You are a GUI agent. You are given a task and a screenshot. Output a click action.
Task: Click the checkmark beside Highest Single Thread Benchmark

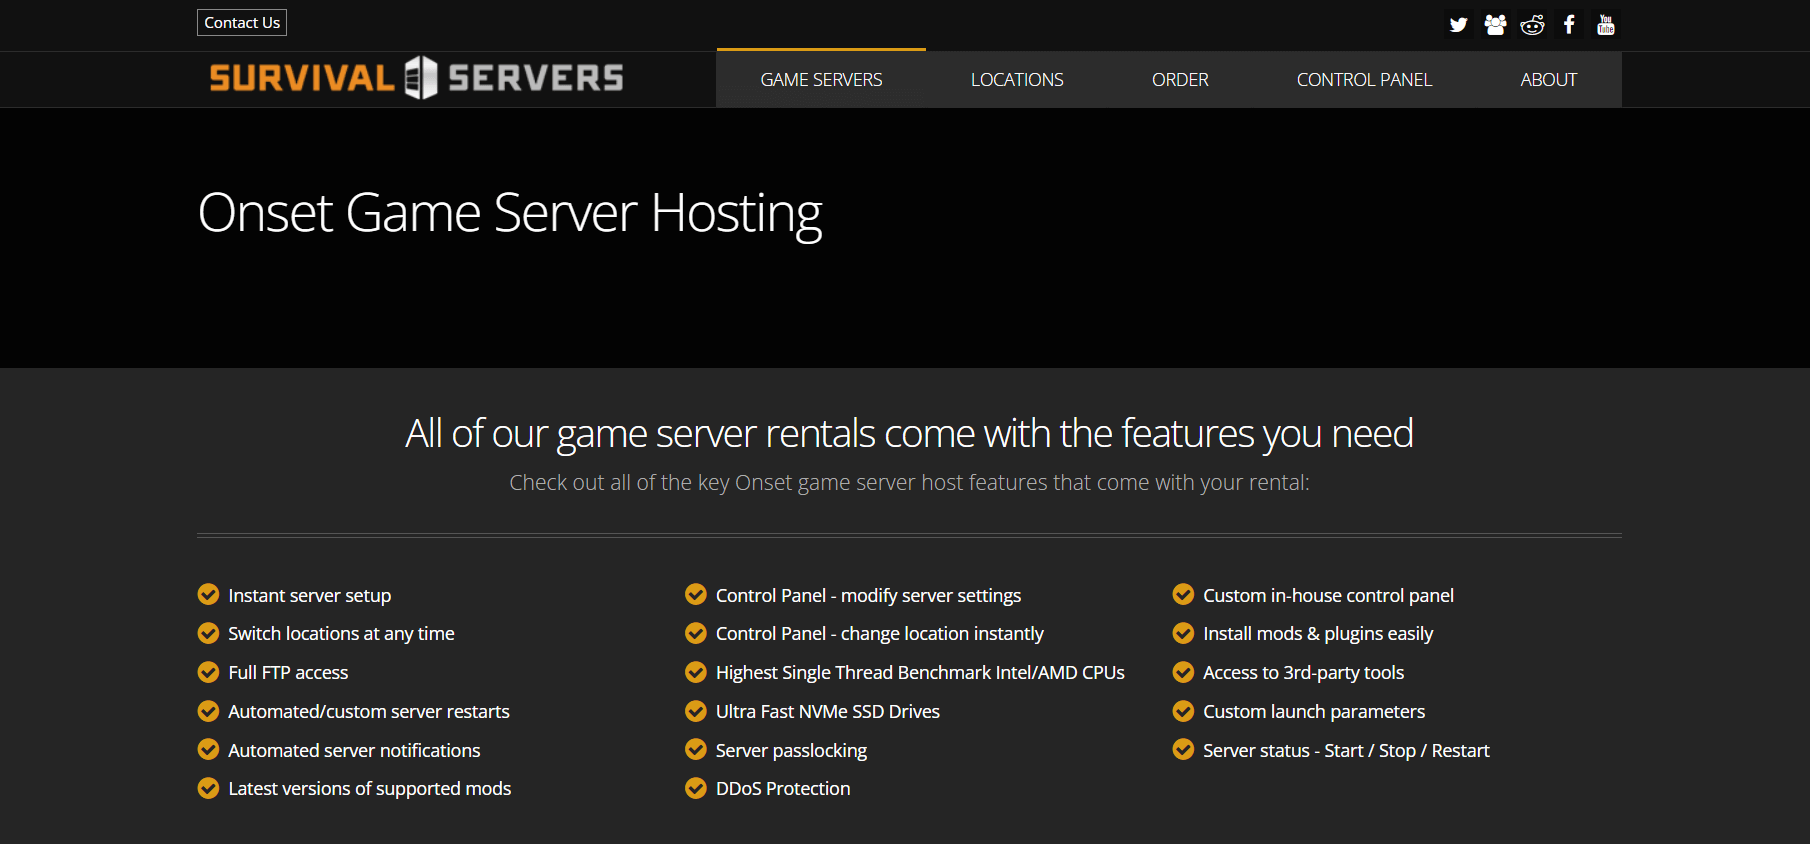point(695,672)
